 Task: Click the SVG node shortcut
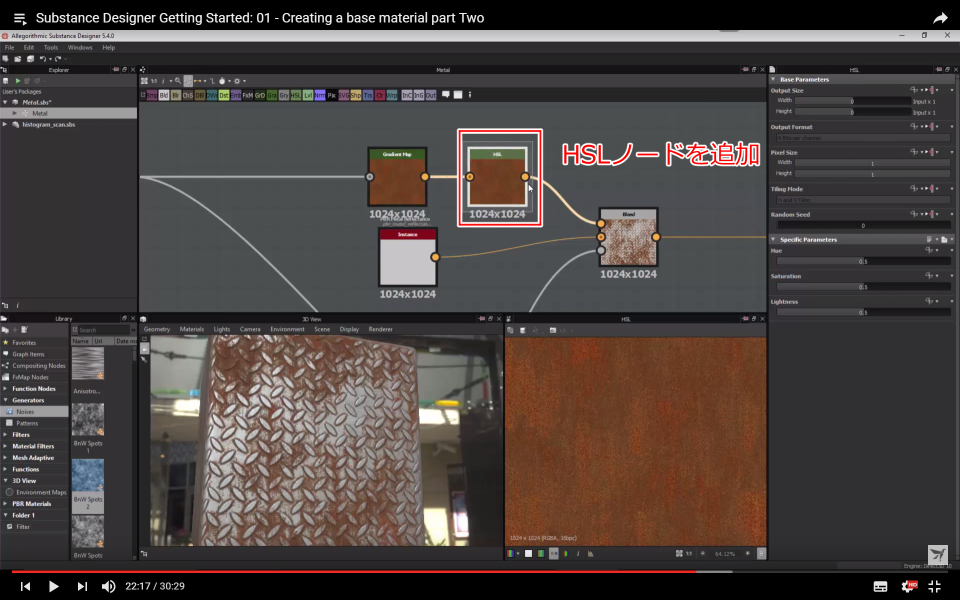click(x=343, y=96)
